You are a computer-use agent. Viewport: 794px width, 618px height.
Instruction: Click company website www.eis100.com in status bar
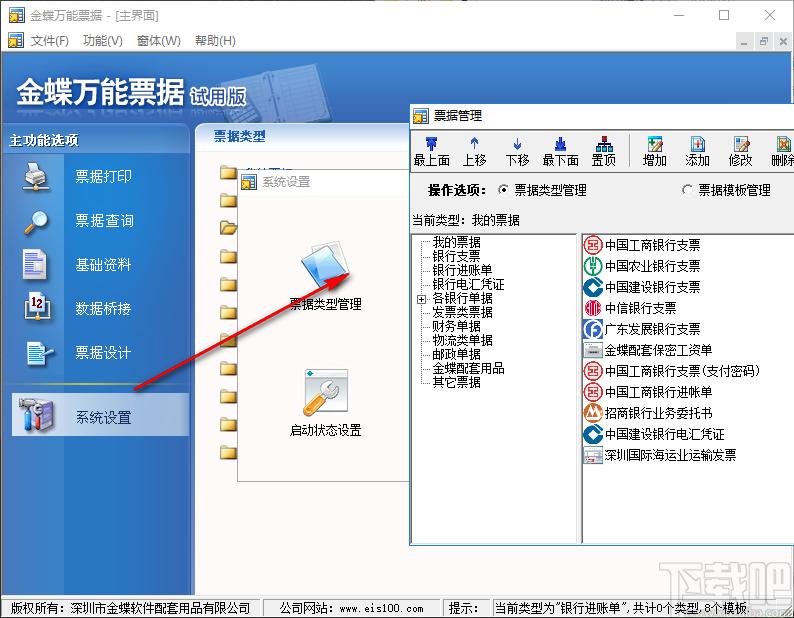pos(381,608)
